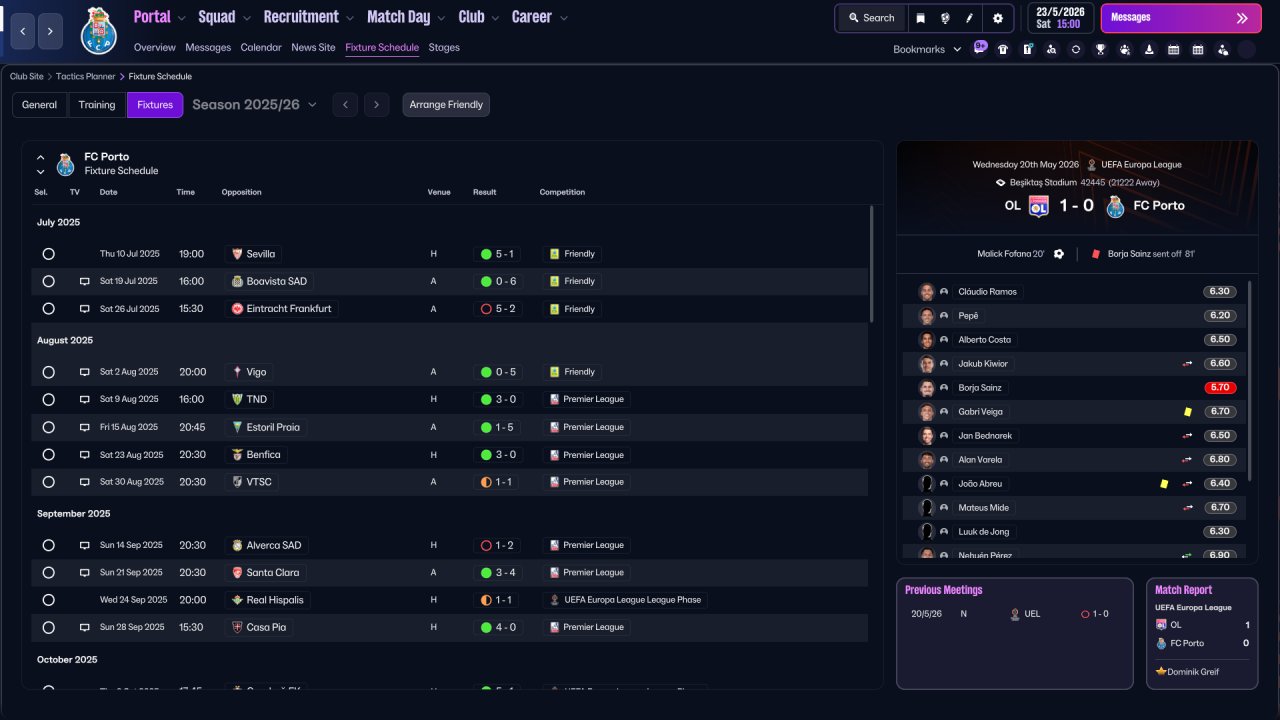1280x720 pixels.
Task: Click the substitution arrows icon beside Jakub Kiwior
Action: tap(1187, 364)
